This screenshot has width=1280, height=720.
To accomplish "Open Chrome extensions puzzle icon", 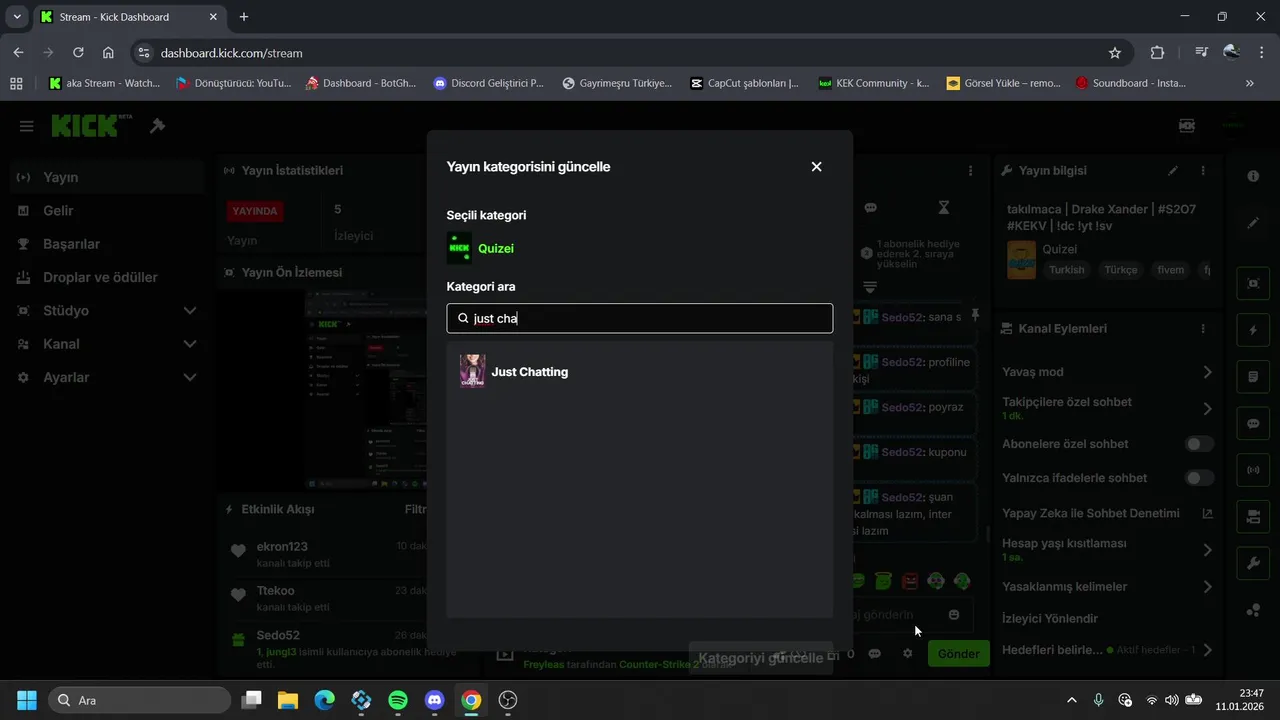I will (1158, 53).
